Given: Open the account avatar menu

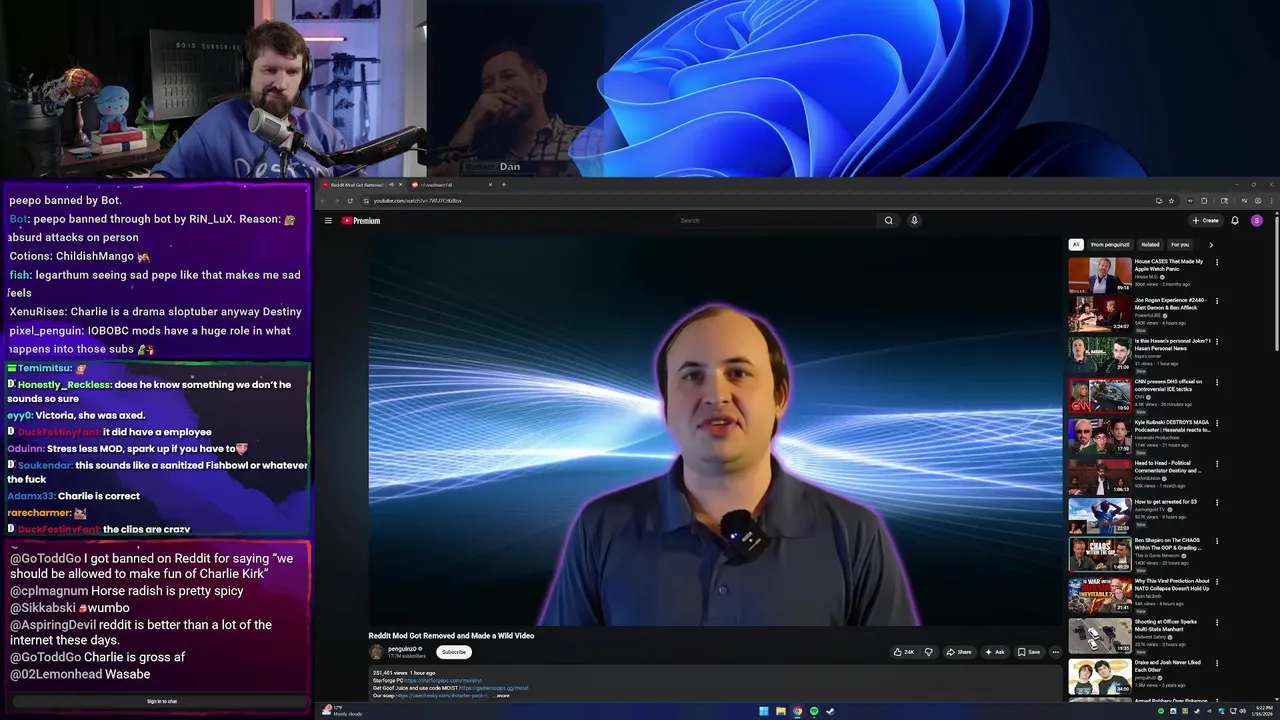Looking at the screenshot, I should tap(1257, 221).
